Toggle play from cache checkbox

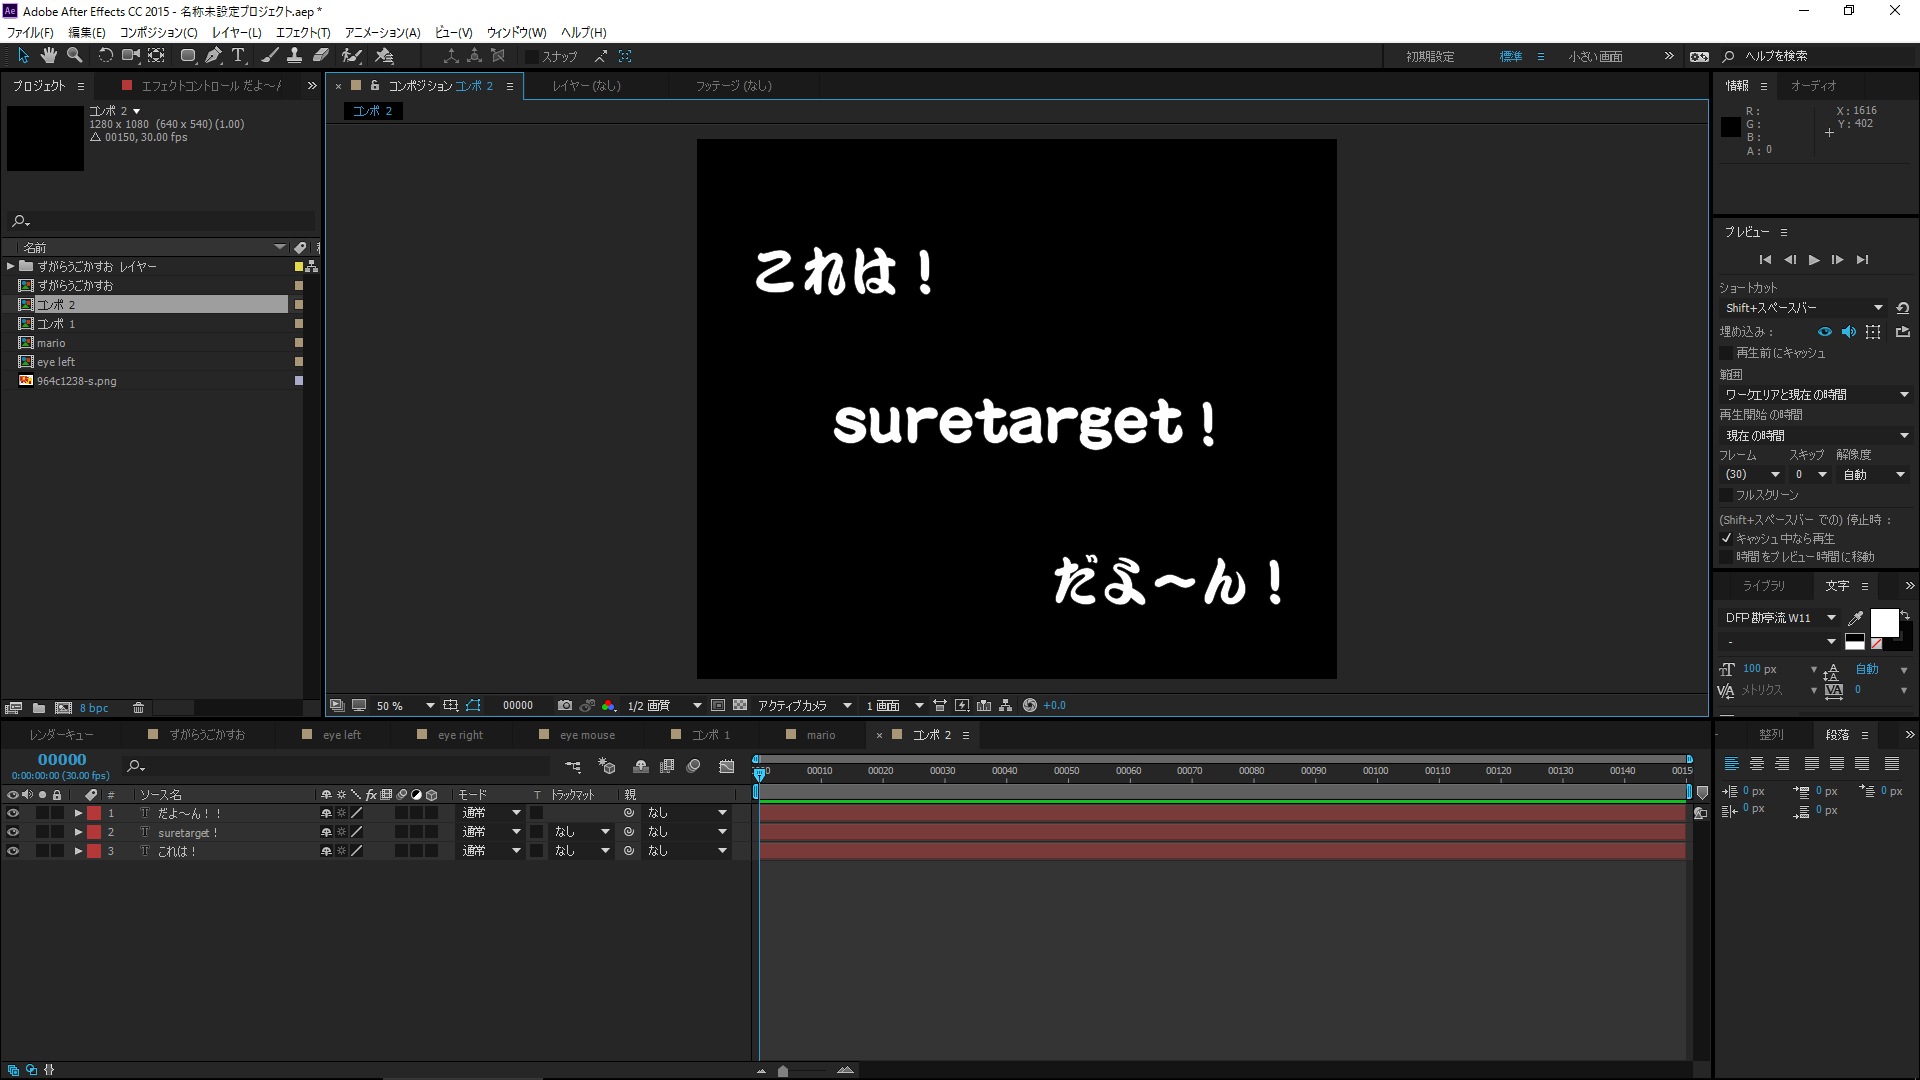pos(1726,538)
